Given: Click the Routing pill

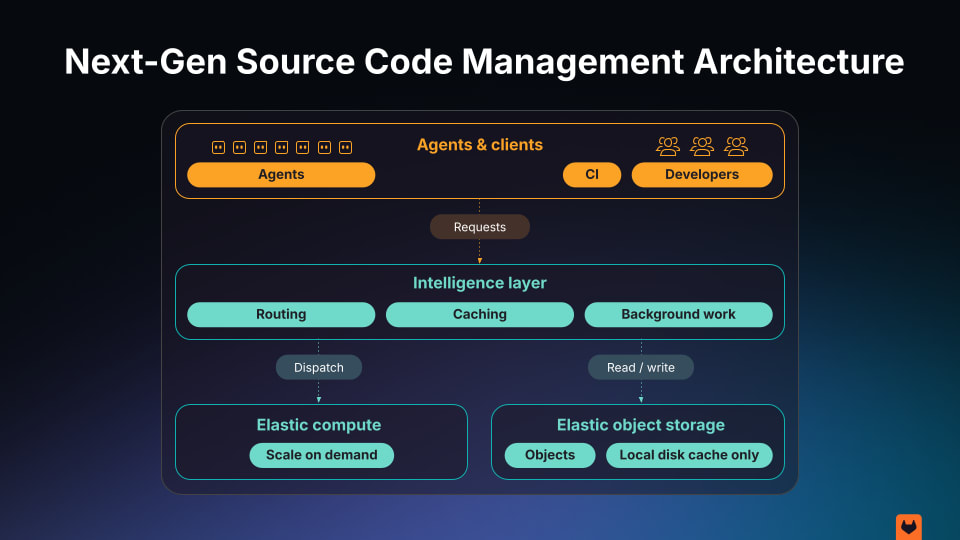Looking at the screenshot, I should pos(281,314).
